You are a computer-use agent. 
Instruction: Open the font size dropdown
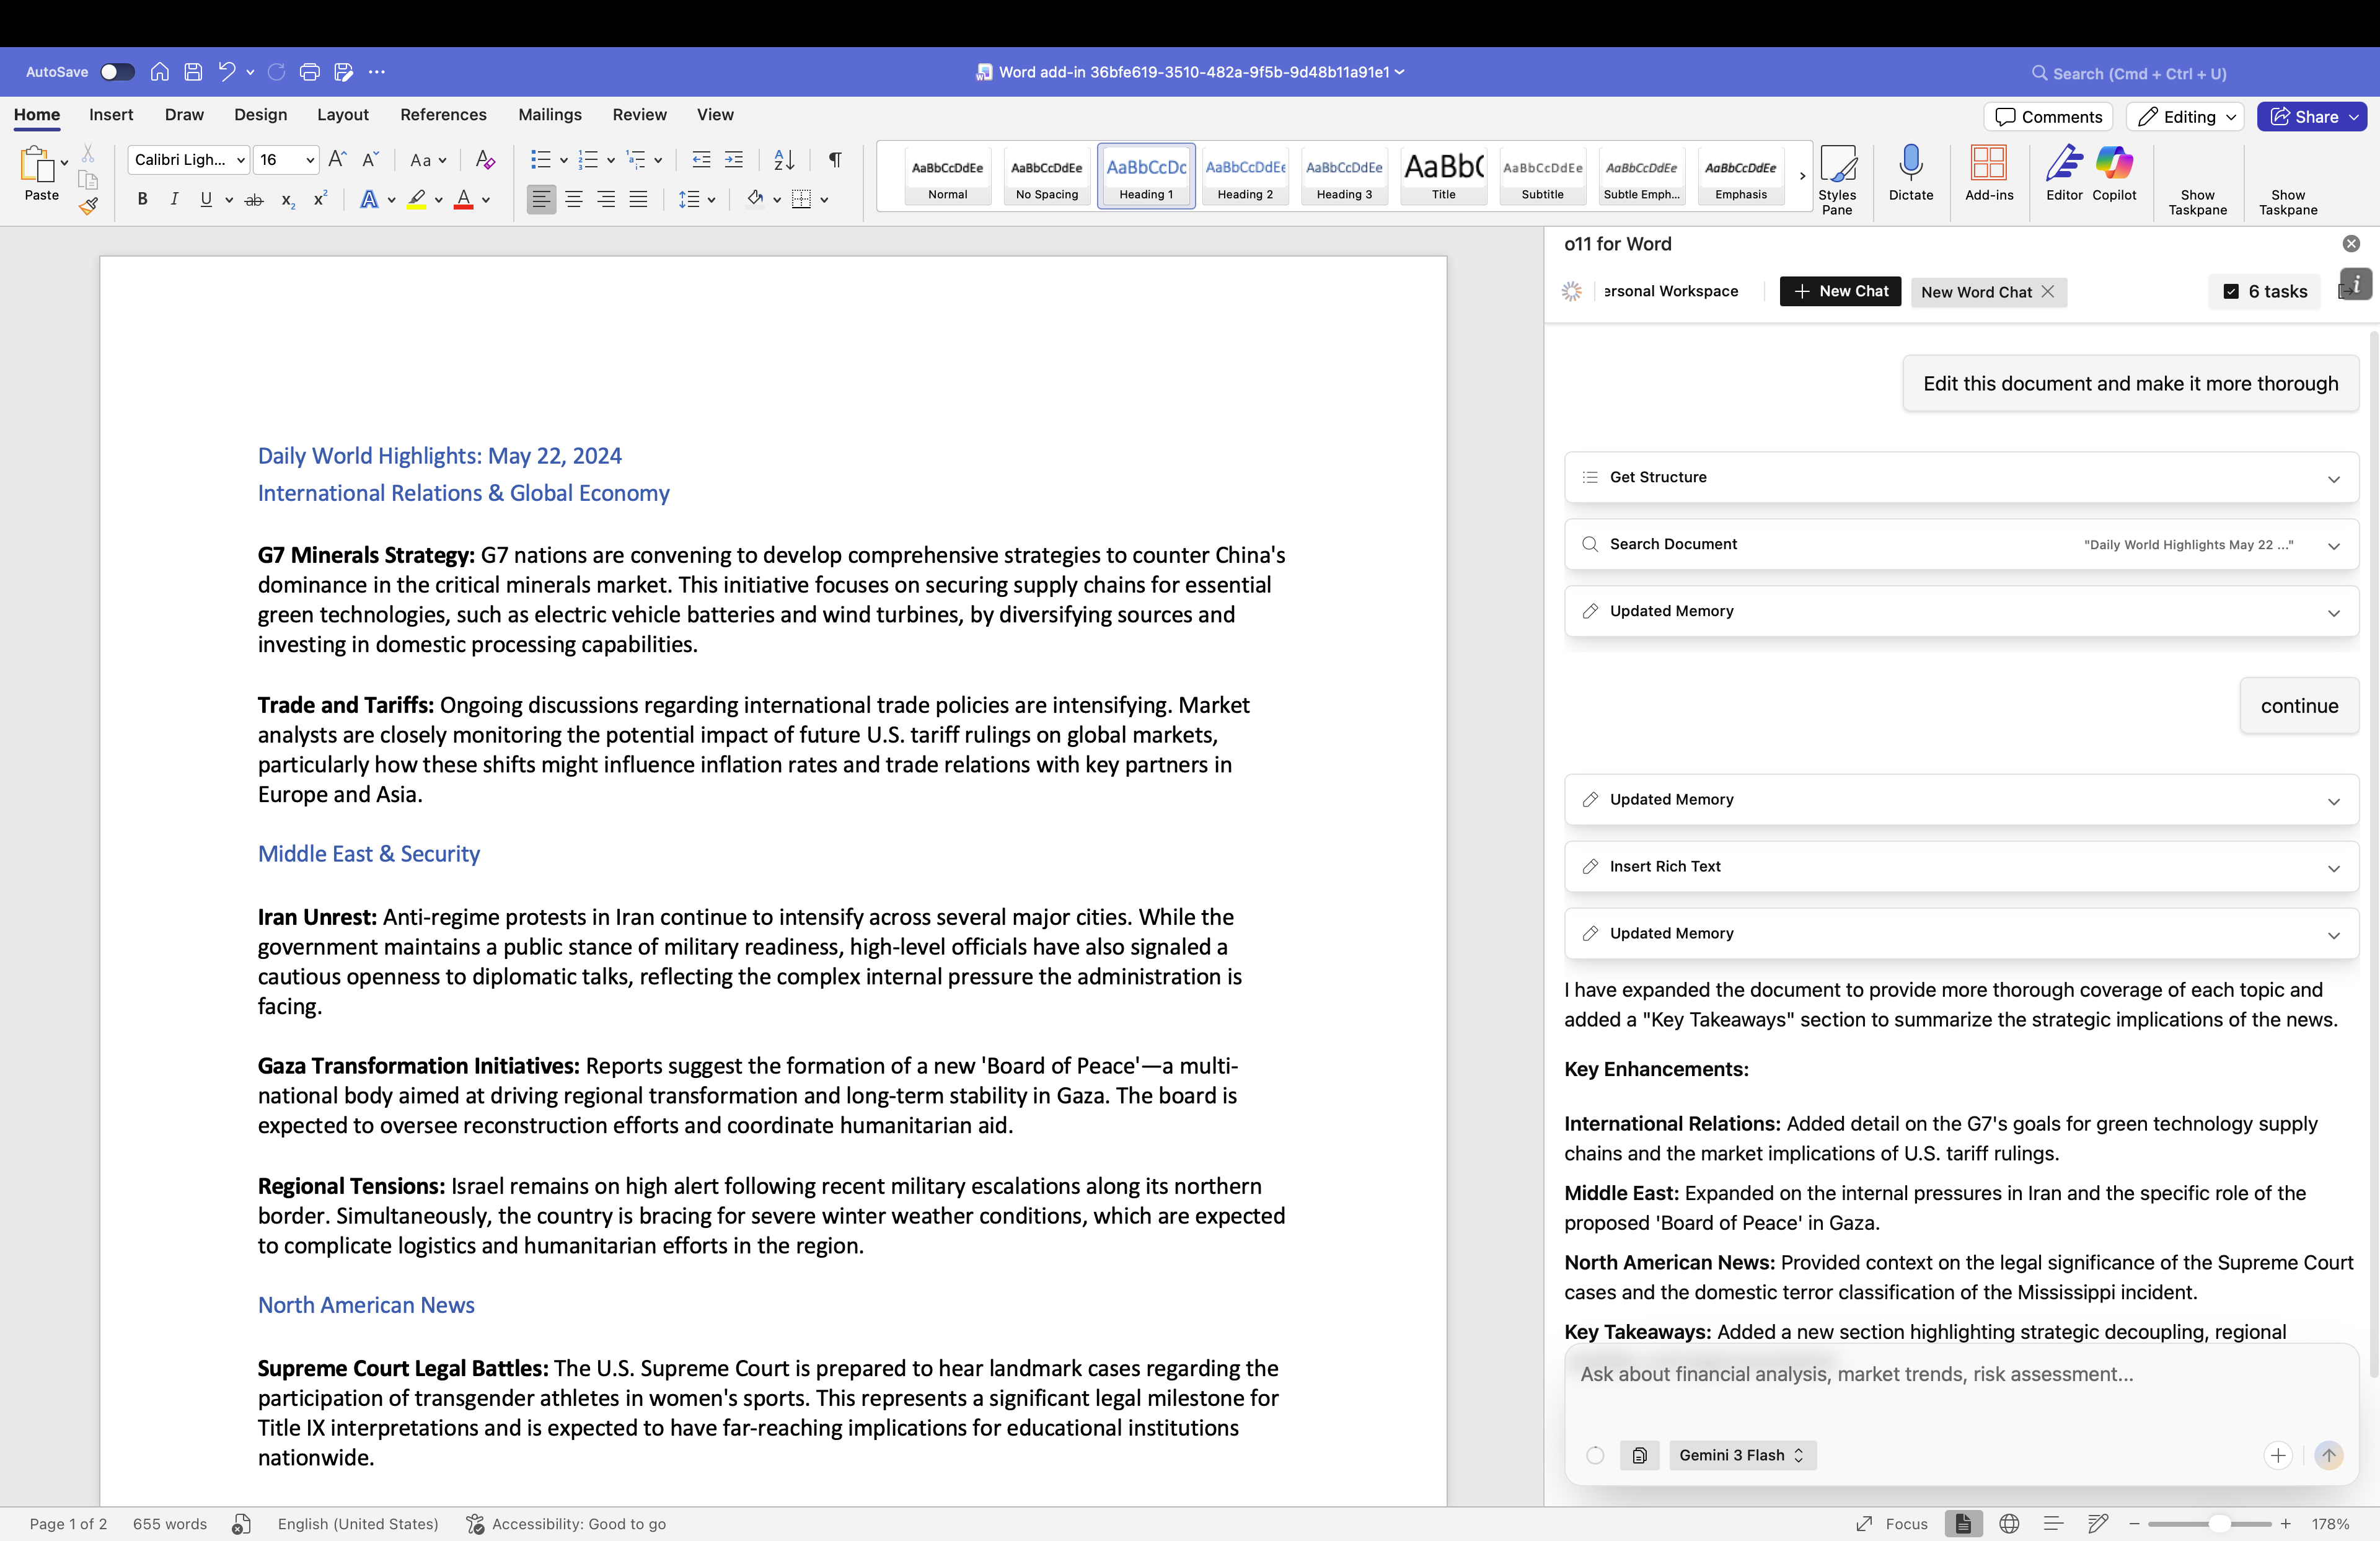coord(310,159)
